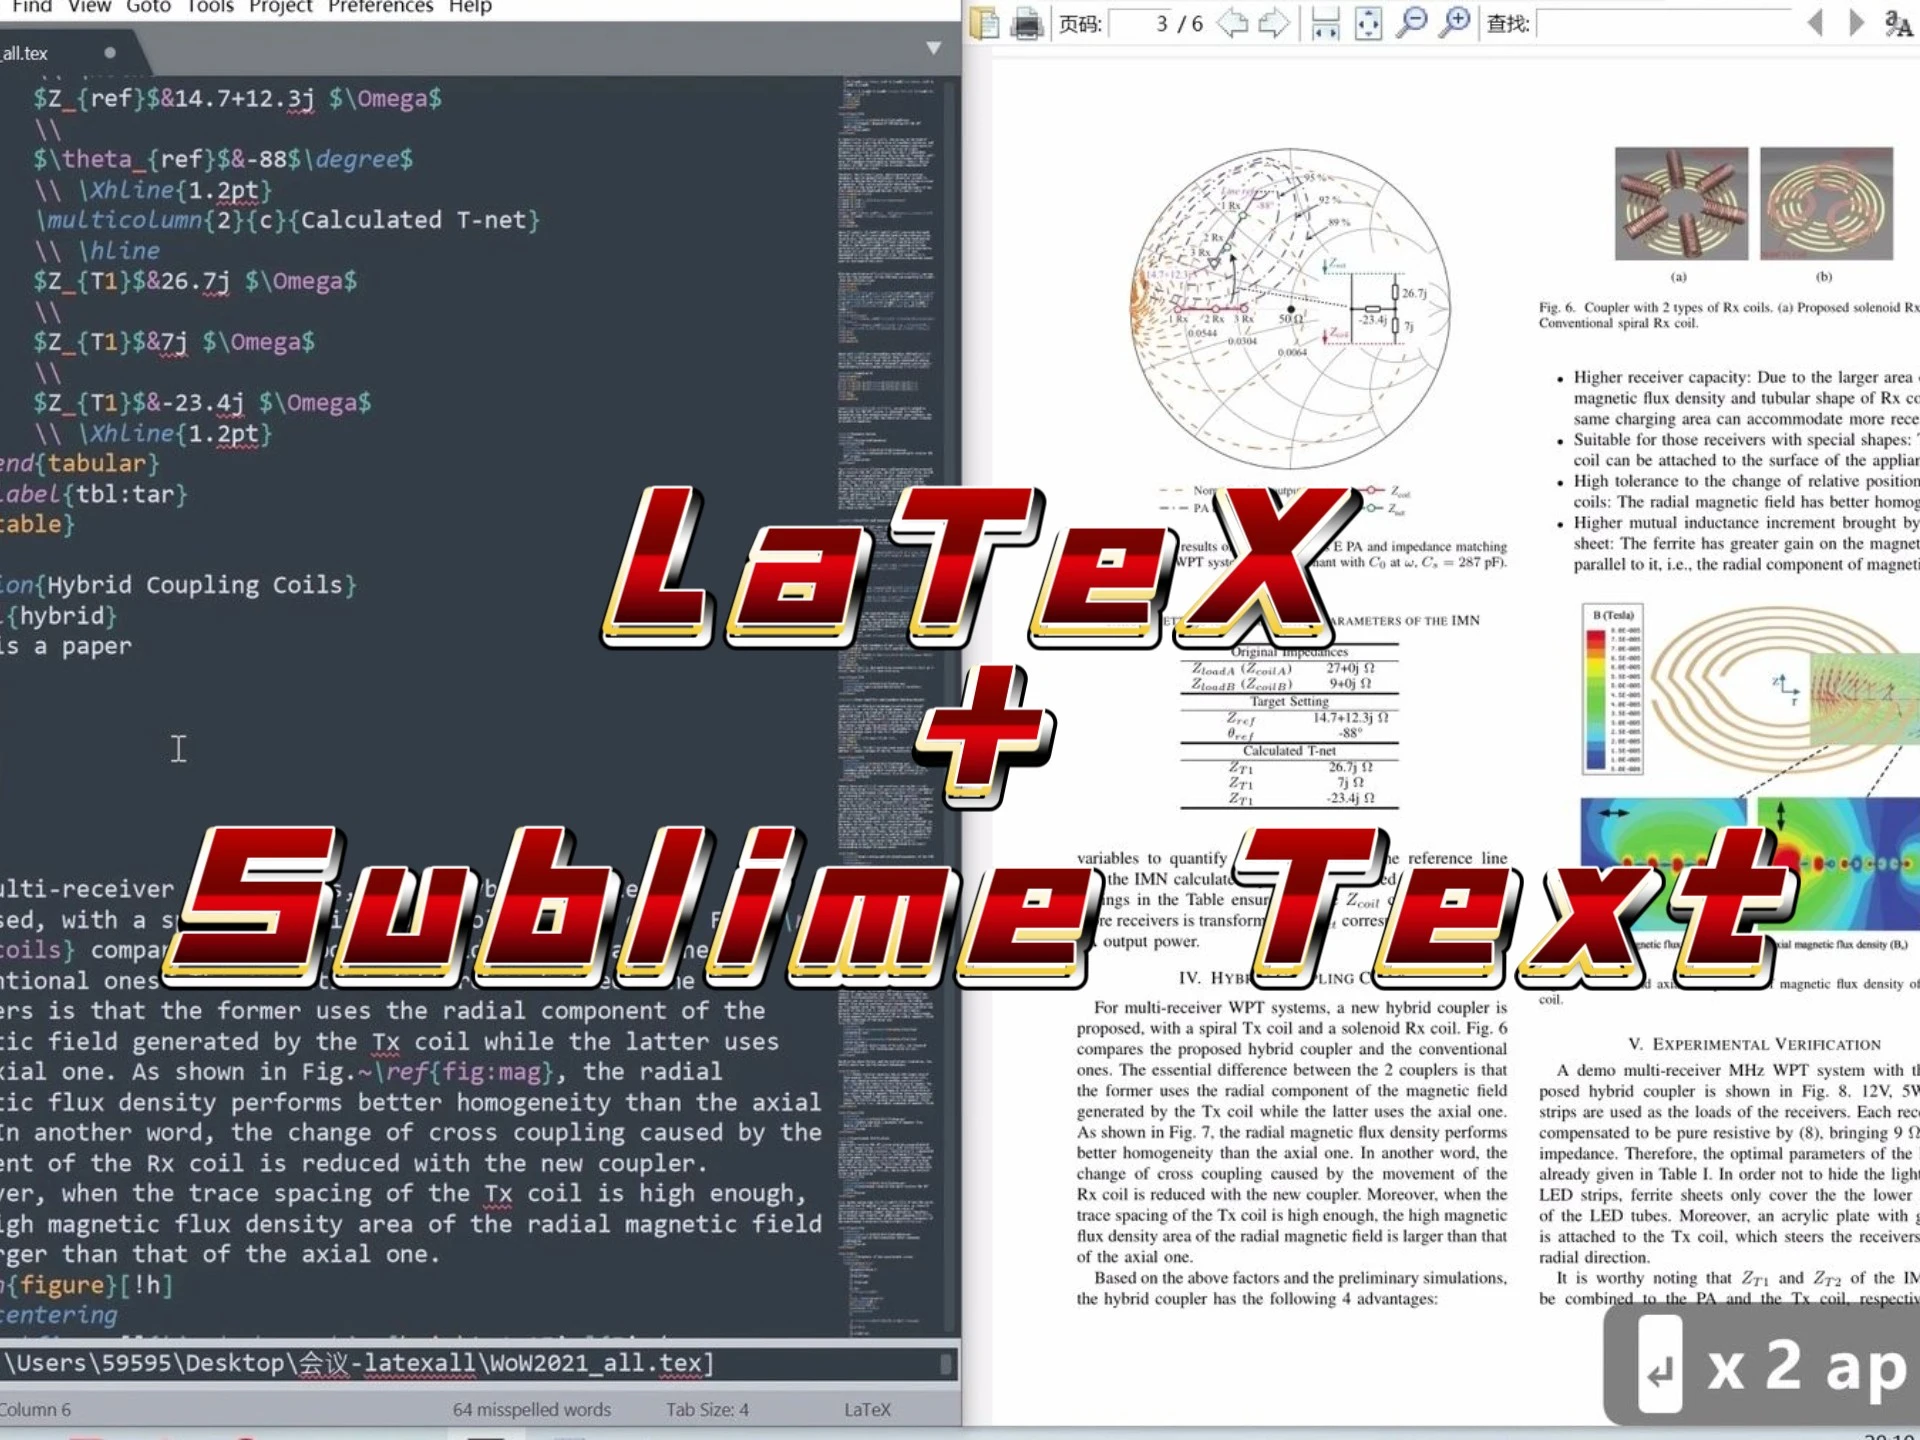Open the Preferences menu
This screenshot has width=1920, height=1440.
click(380, 6)
